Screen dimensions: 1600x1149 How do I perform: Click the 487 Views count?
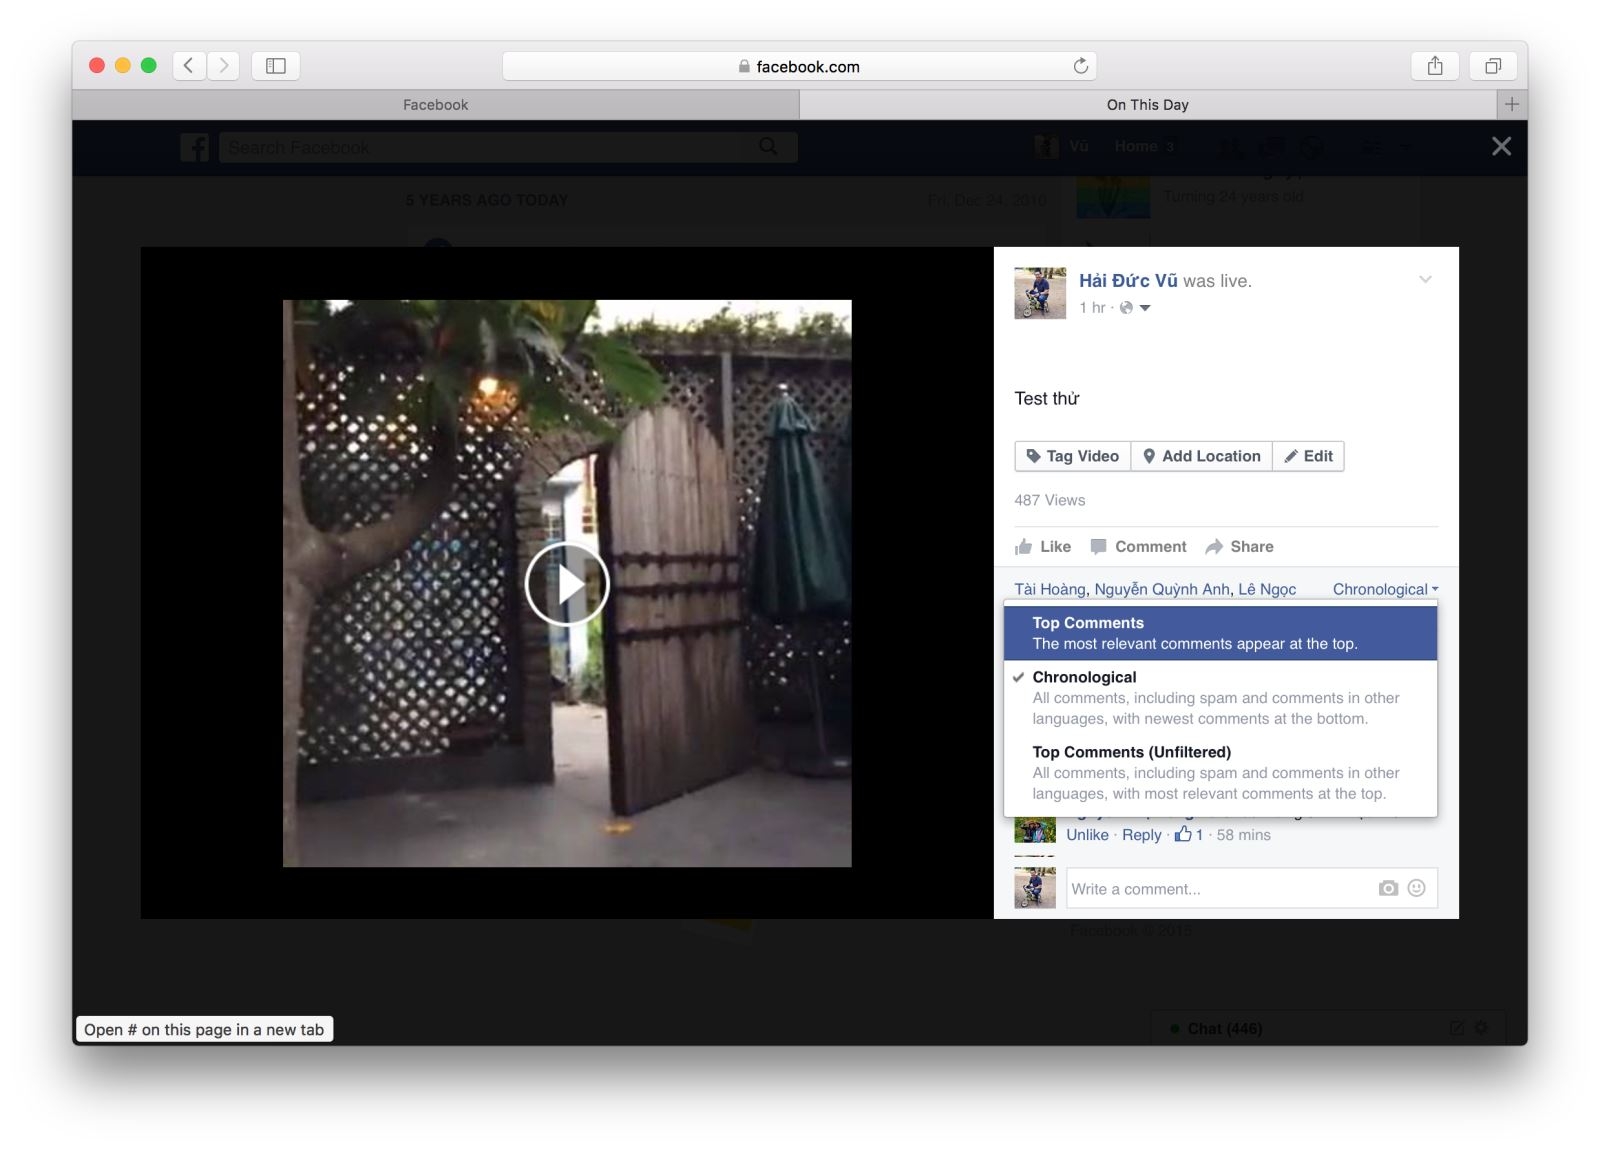(x=1049, y=500)
